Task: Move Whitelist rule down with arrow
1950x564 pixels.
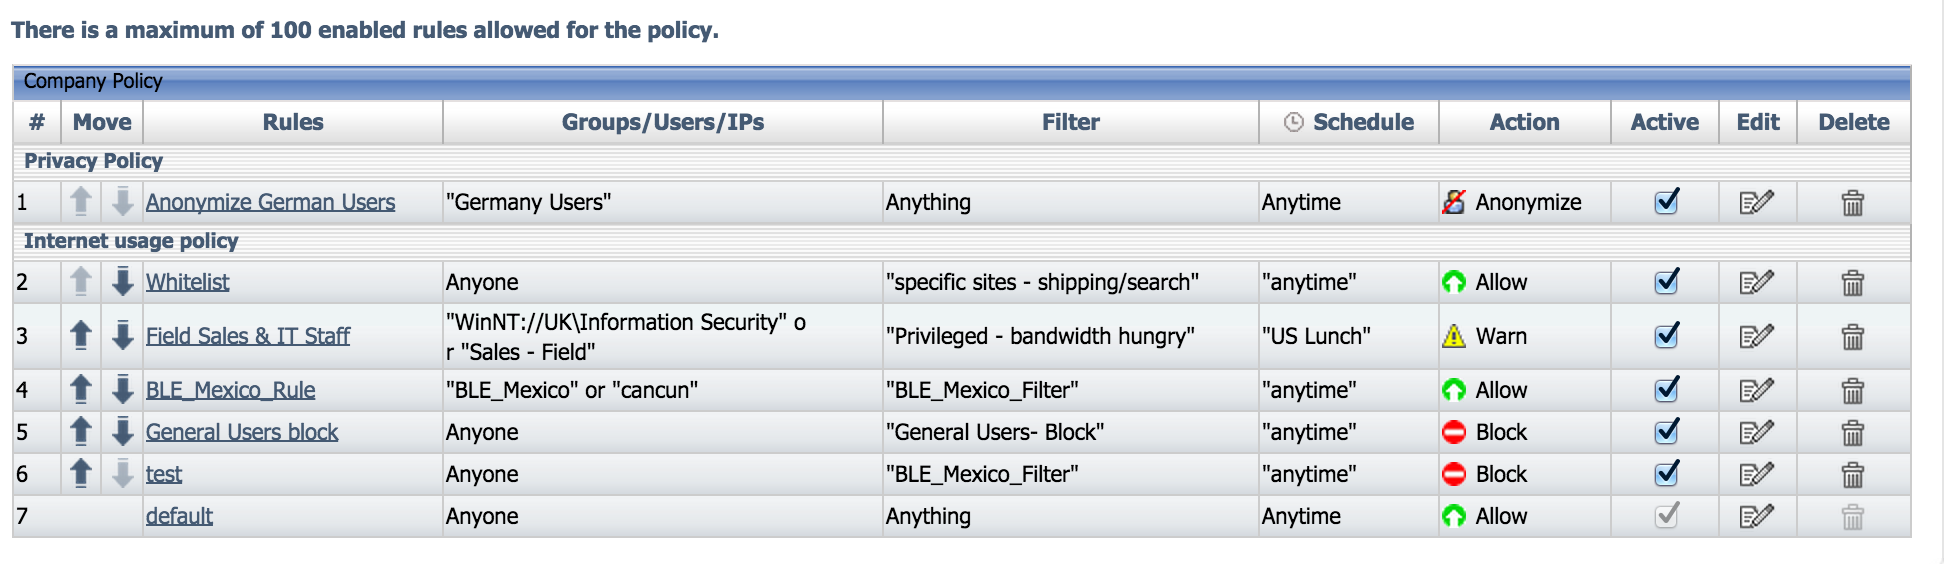Action: [x=123, y=282]
